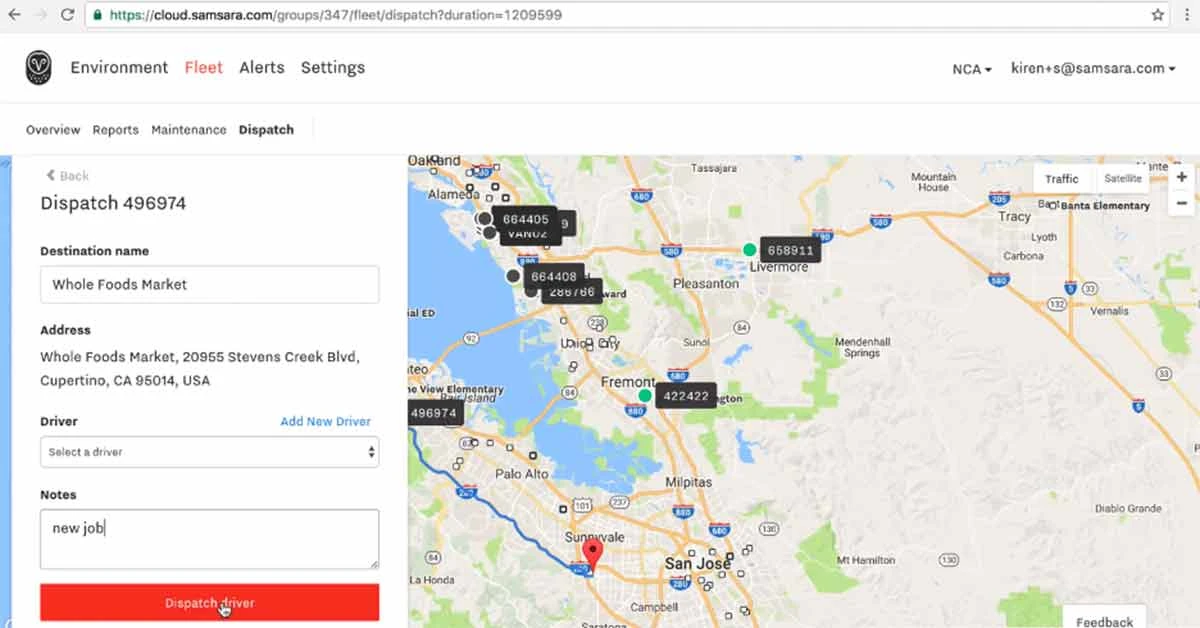Click the 658911 vehicle marker near Livermore

790,250
